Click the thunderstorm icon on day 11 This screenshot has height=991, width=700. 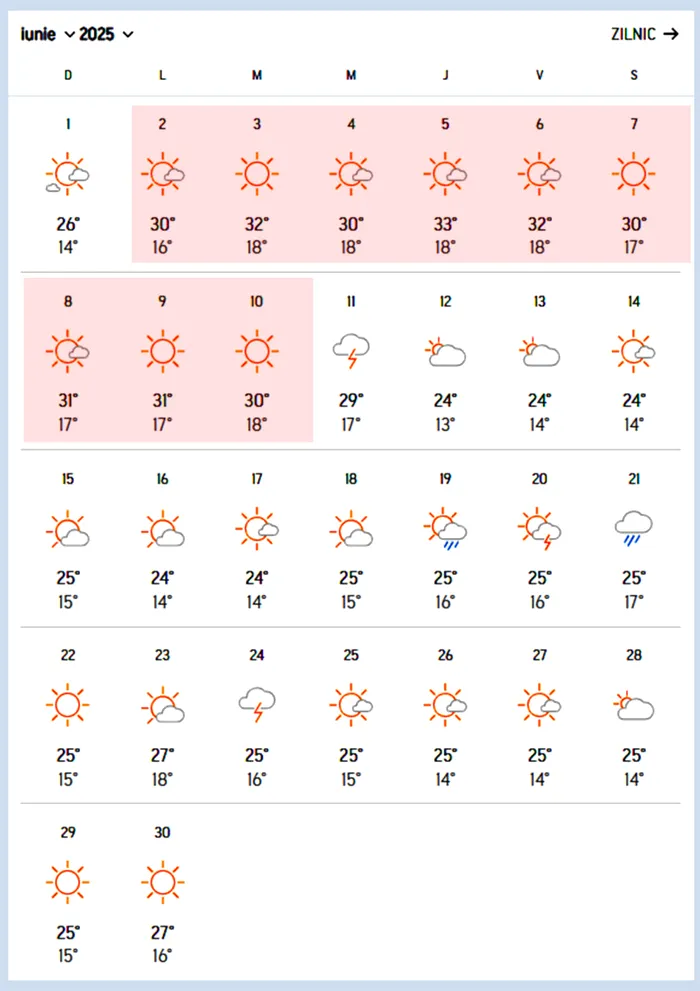click(x=351, y=351)
